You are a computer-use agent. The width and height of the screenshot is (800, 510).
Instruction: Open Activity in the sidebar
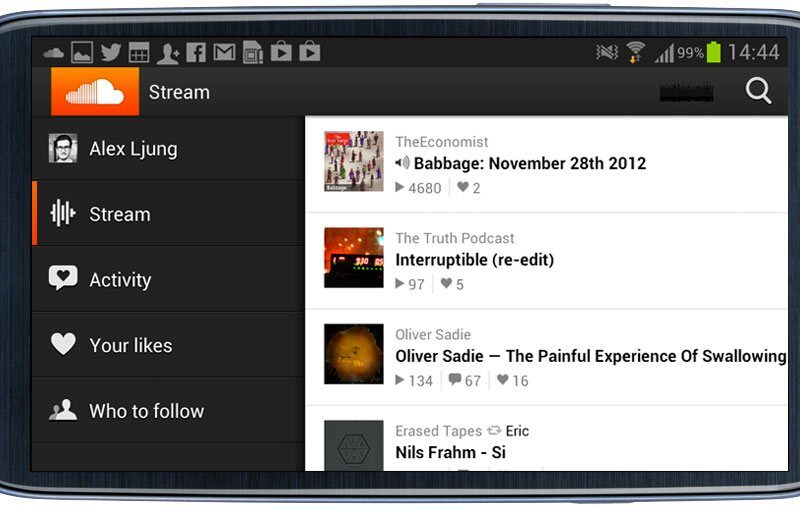coord(168,279)
